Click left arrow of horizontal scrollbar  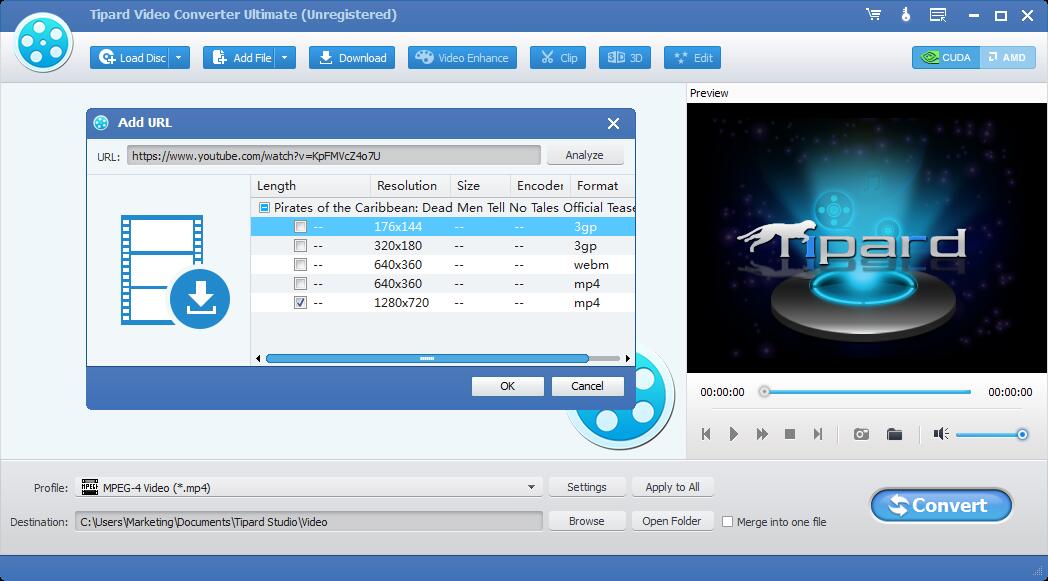[258, 358]
